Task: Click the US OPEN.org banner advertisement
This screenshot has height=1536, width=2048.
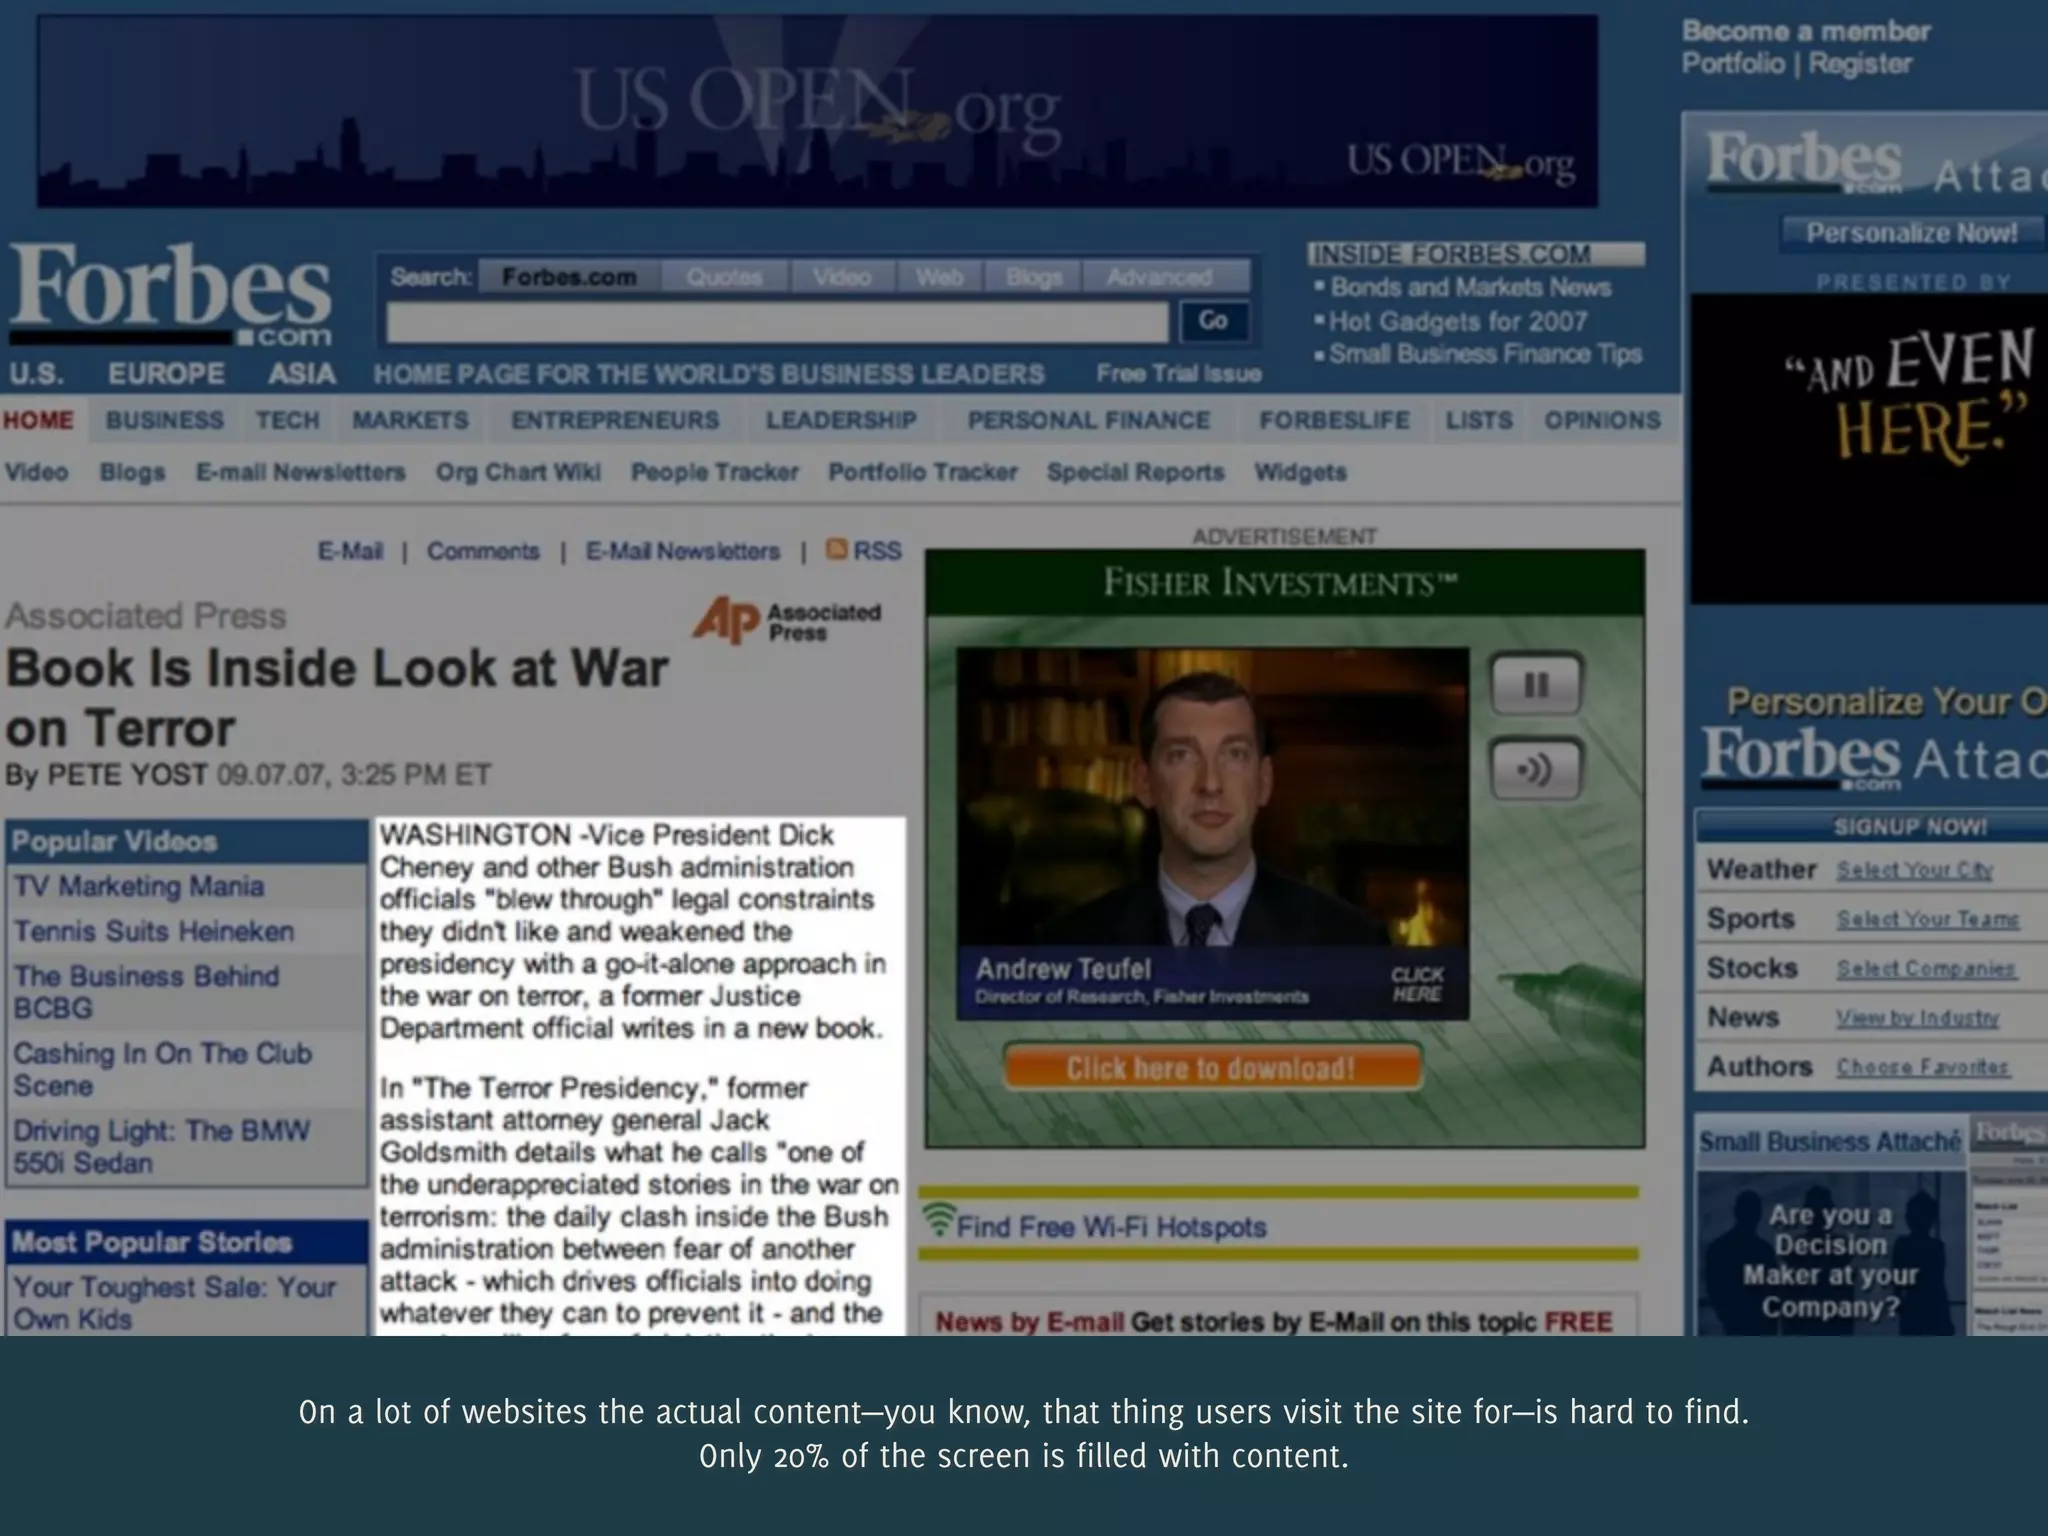Action: coord(817,111)
